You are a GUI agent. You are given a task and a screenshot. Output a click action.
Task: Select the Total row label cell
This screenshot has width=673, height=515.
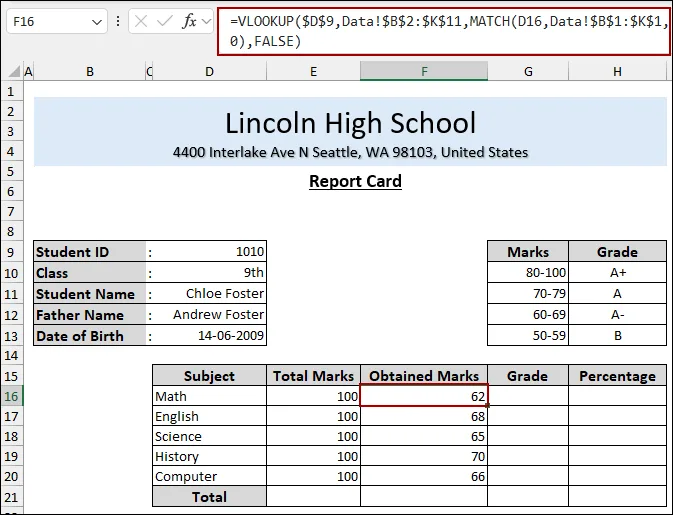click(209, 497)
